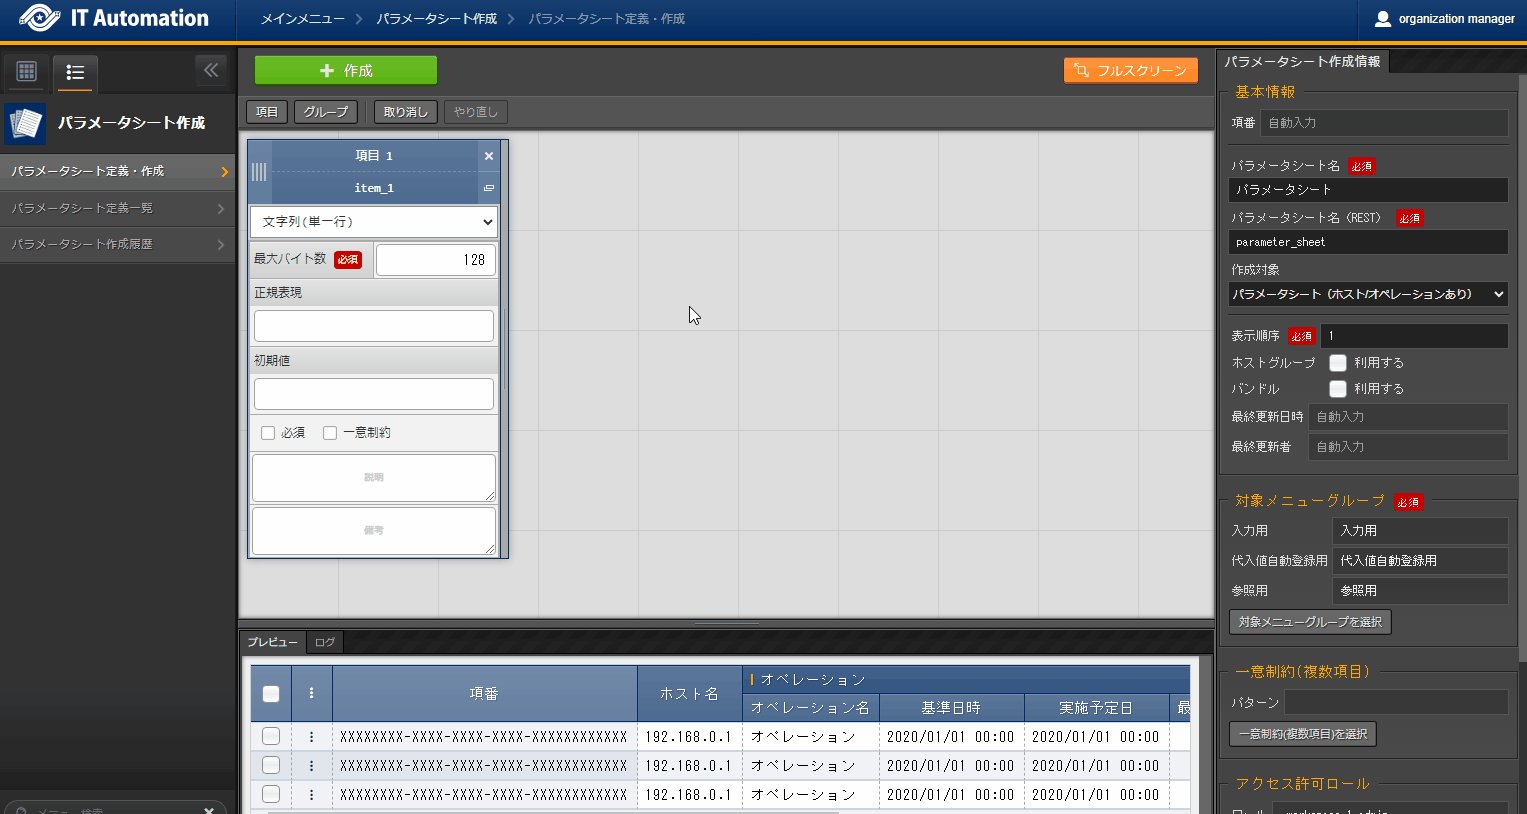Enable the 必須 checkbox in item 1
Image resolution: width=1527 pixels, height=814 pixels.
(x=268, y=433)
